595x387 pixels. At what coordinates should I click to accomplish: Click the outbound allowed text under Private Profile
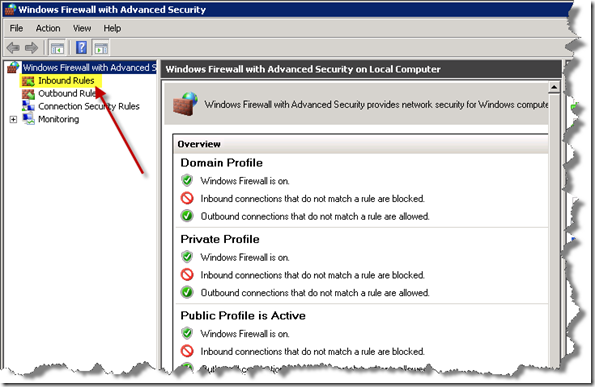tap(315, 293)
